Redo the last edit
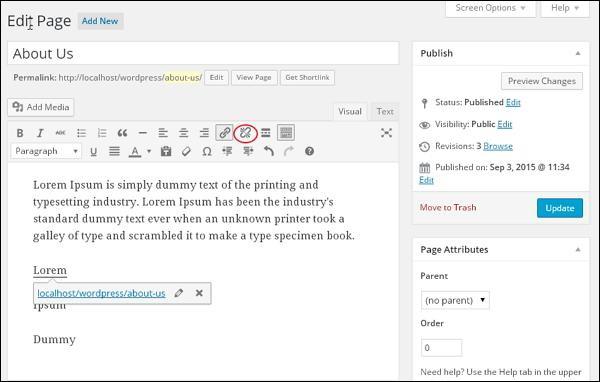The image size is (600, 382). tap(289, 152)
